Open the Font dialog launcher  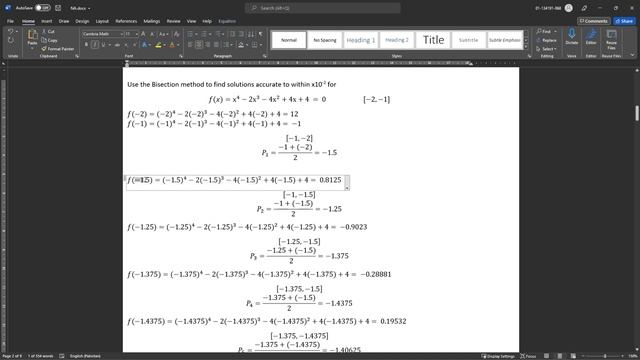coord(181,56)
